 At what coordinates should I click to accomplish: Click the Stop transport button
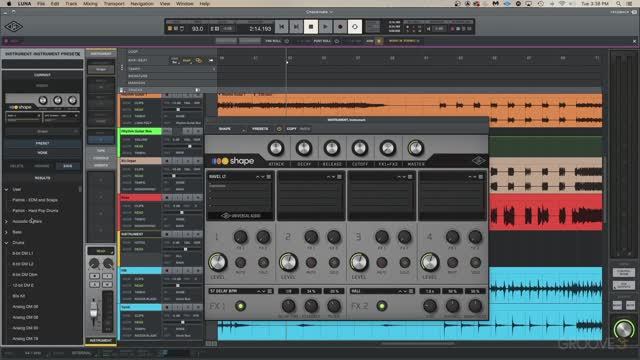[x=311, y=27]
